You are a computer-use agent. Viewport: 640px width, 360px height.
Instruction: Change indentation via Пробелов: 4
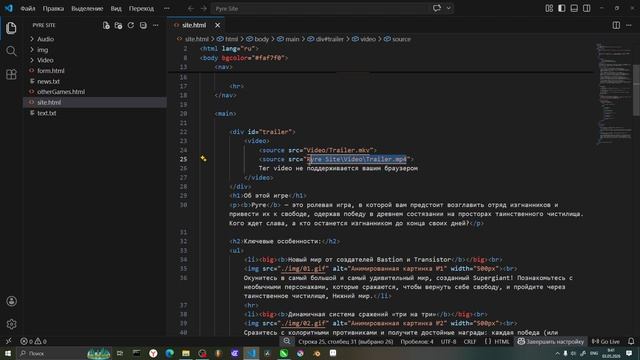[417, 341]
